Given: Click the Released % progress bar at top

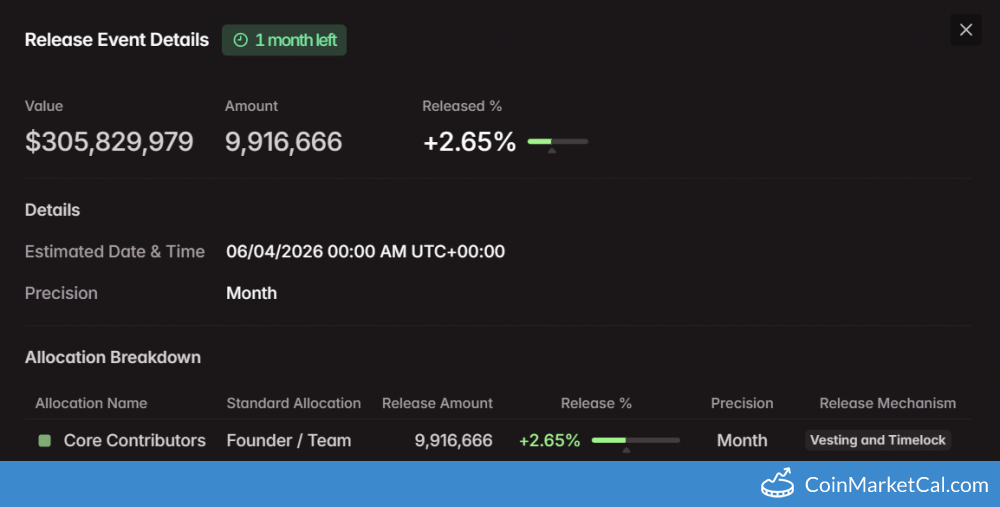Looking at the screenshot, I should click(x=557, y=142).
